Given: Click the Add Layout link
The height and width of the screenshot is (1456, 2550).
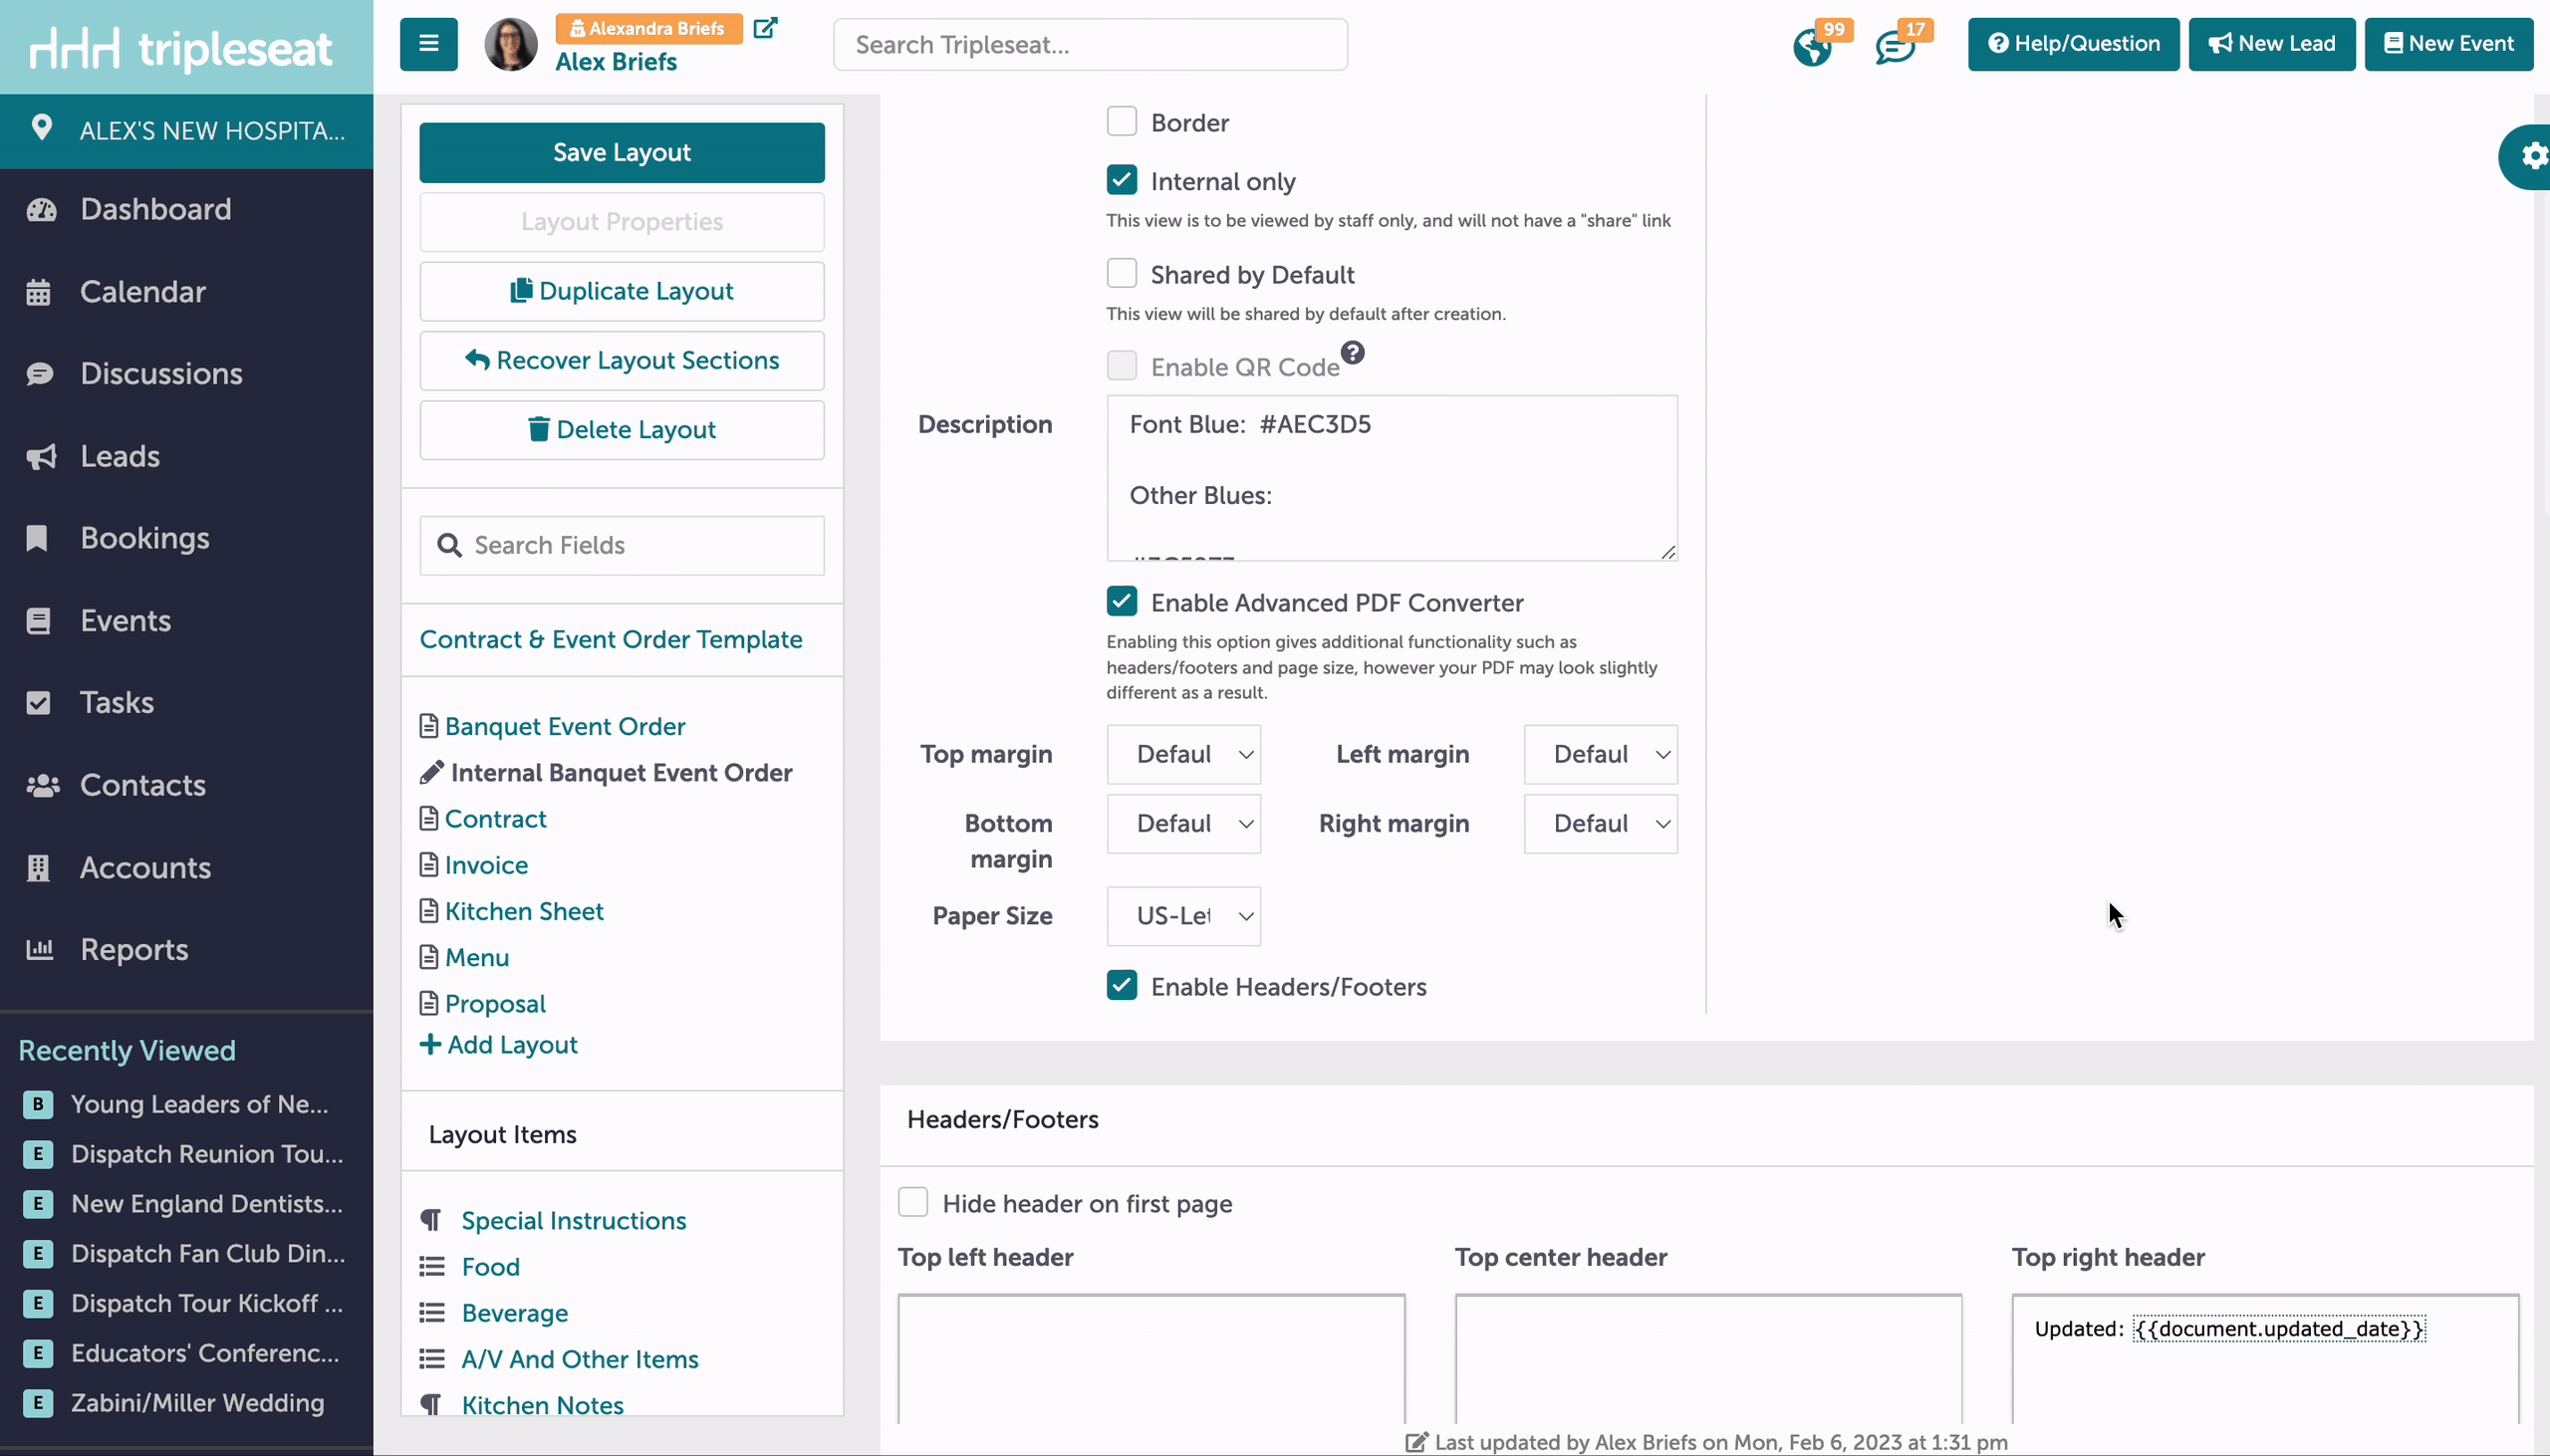Looking at the screenshot, I should coord(499,1044).
